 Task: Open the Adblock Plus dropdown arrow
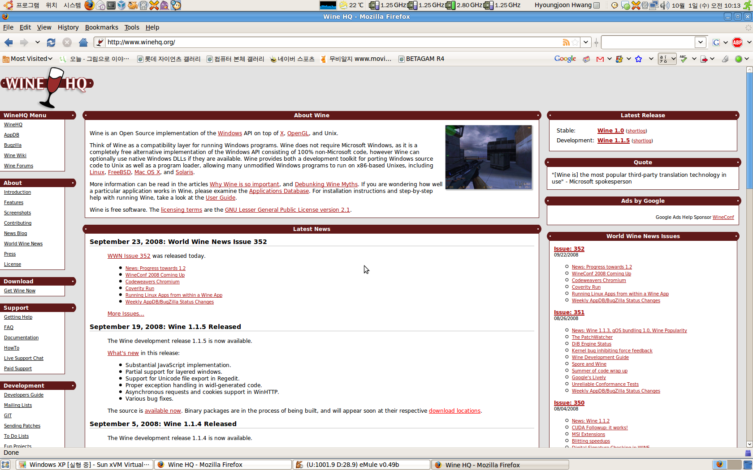click(748, 42)
